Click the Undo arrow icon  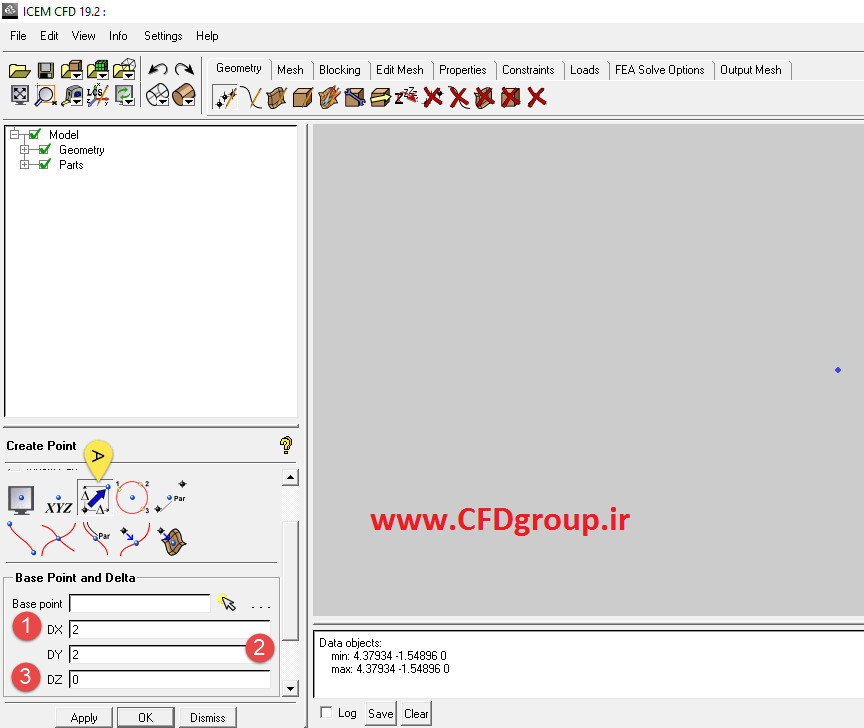point(158,69)
